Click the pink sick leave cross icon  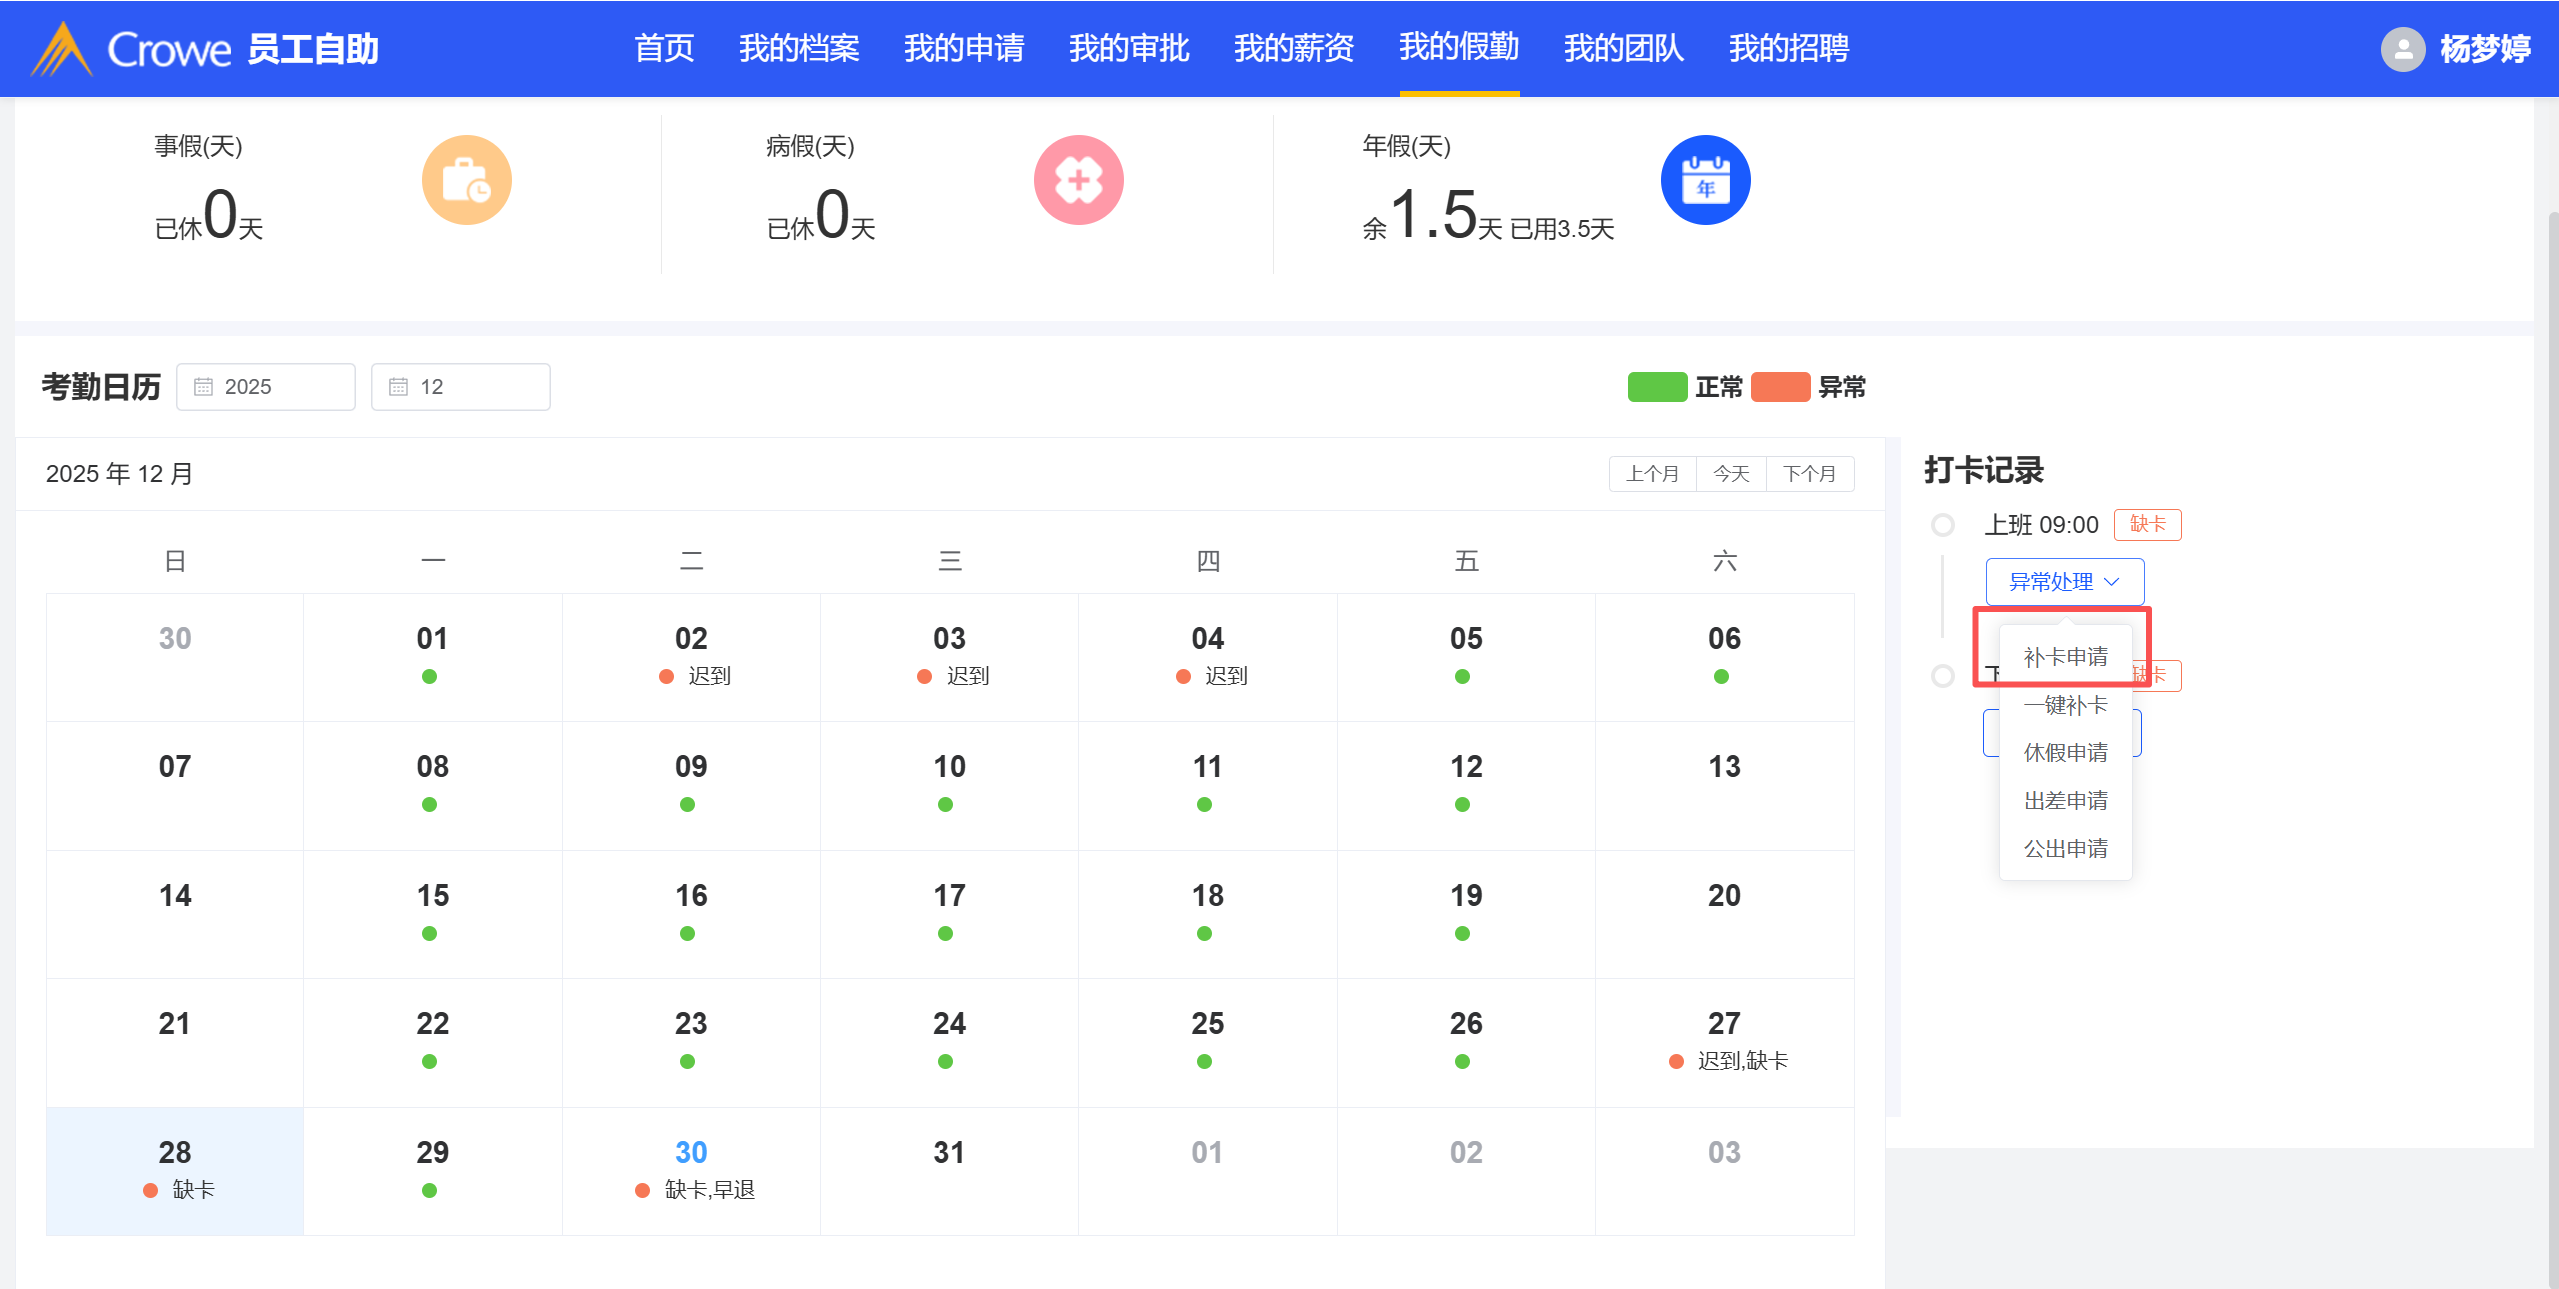[x=1078, y=180]
